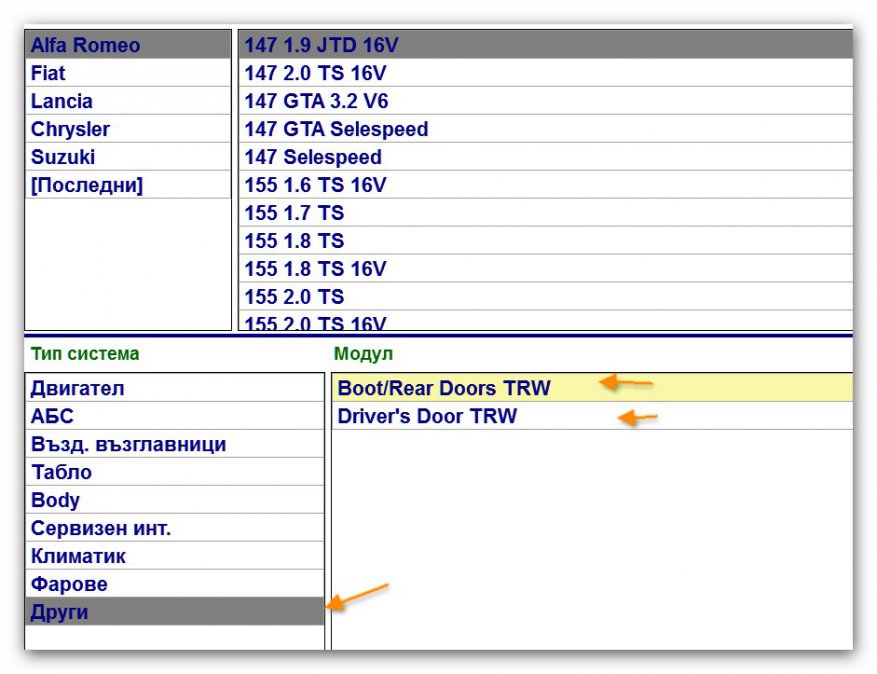Choose Driver's Door TRW module
This screenshot has width=877, height=674.
427,416
